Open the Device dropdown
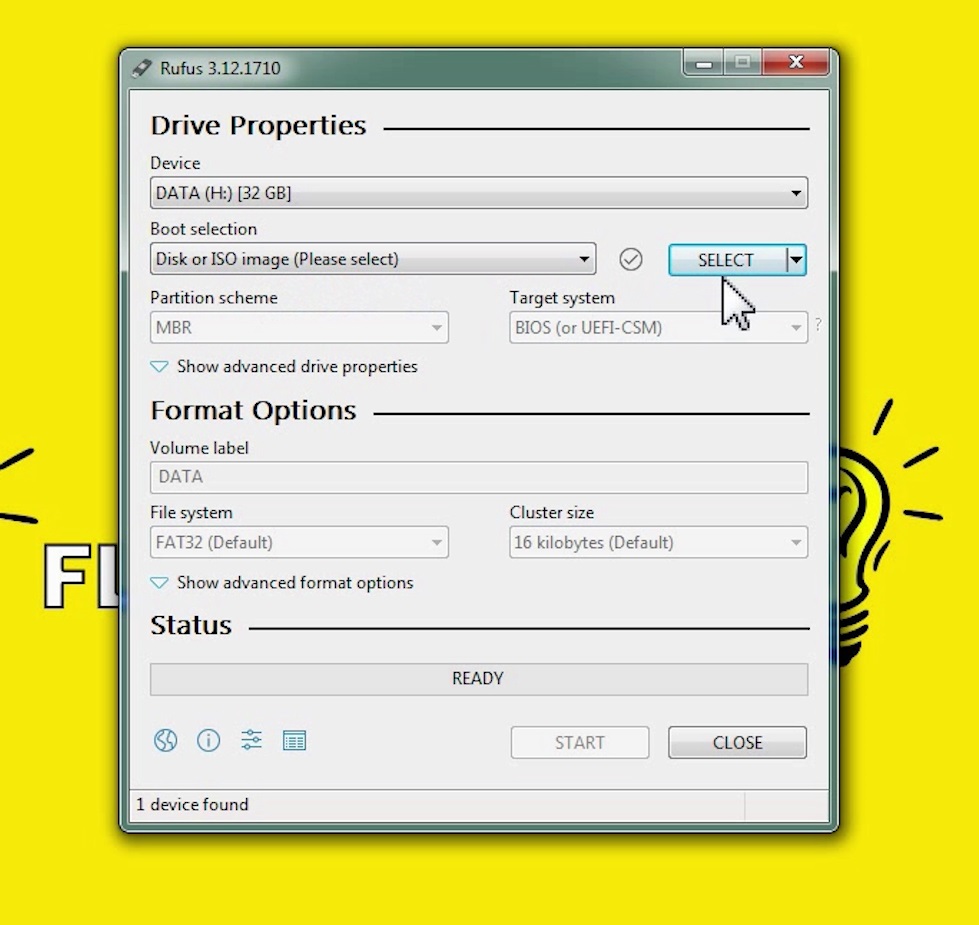This screenshot has height=925, width=979. (x=479, y=193)
